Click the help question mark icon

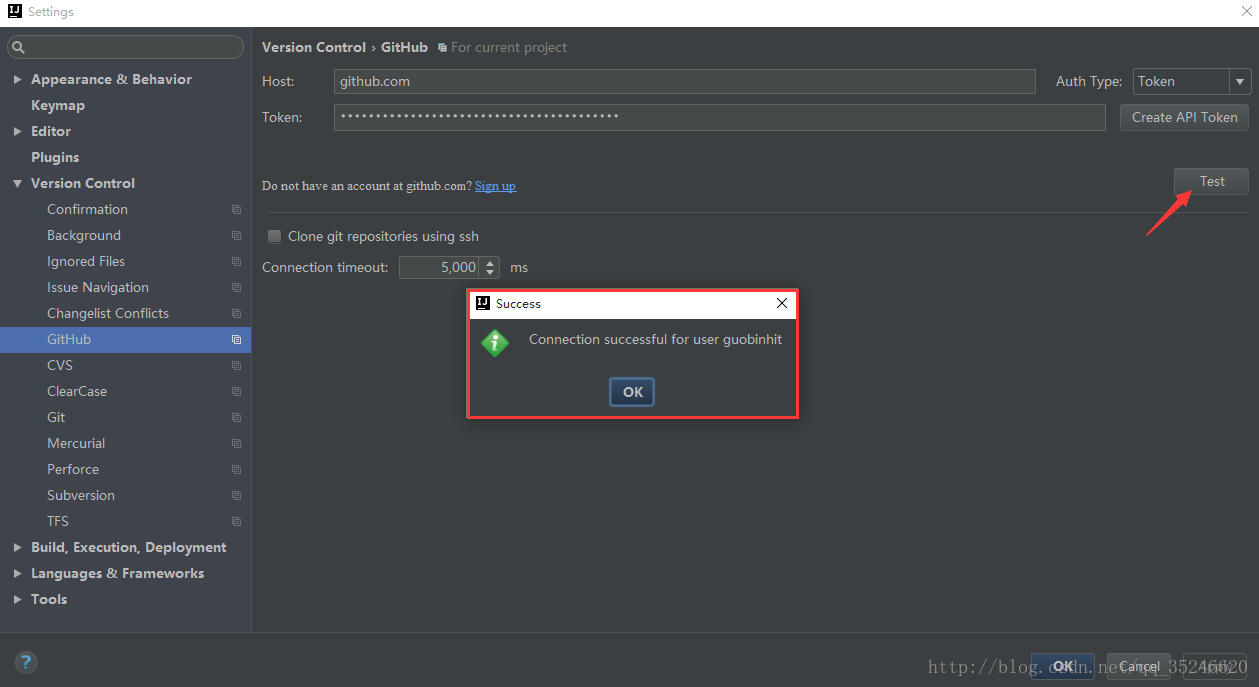point(26,661)
